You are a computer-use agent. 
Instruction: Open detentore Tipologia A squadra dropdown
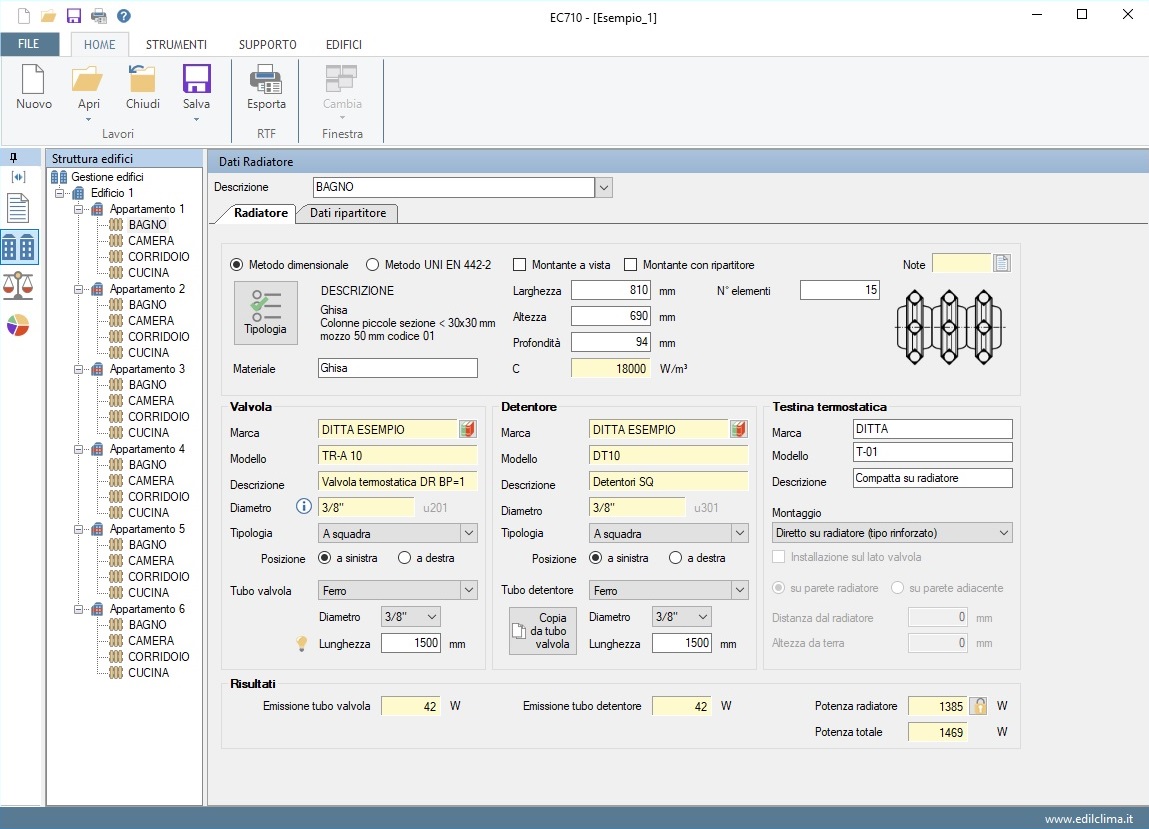pyautogui.click(x=740, y=533)
